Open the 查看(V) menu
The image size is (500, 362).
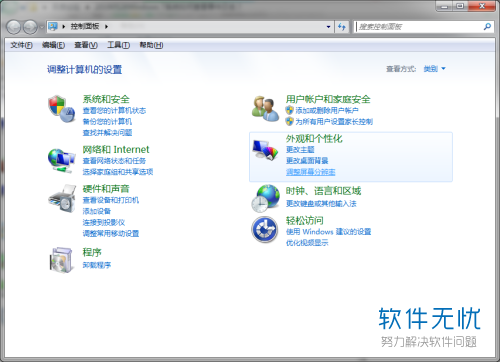(x=86, y=45)
